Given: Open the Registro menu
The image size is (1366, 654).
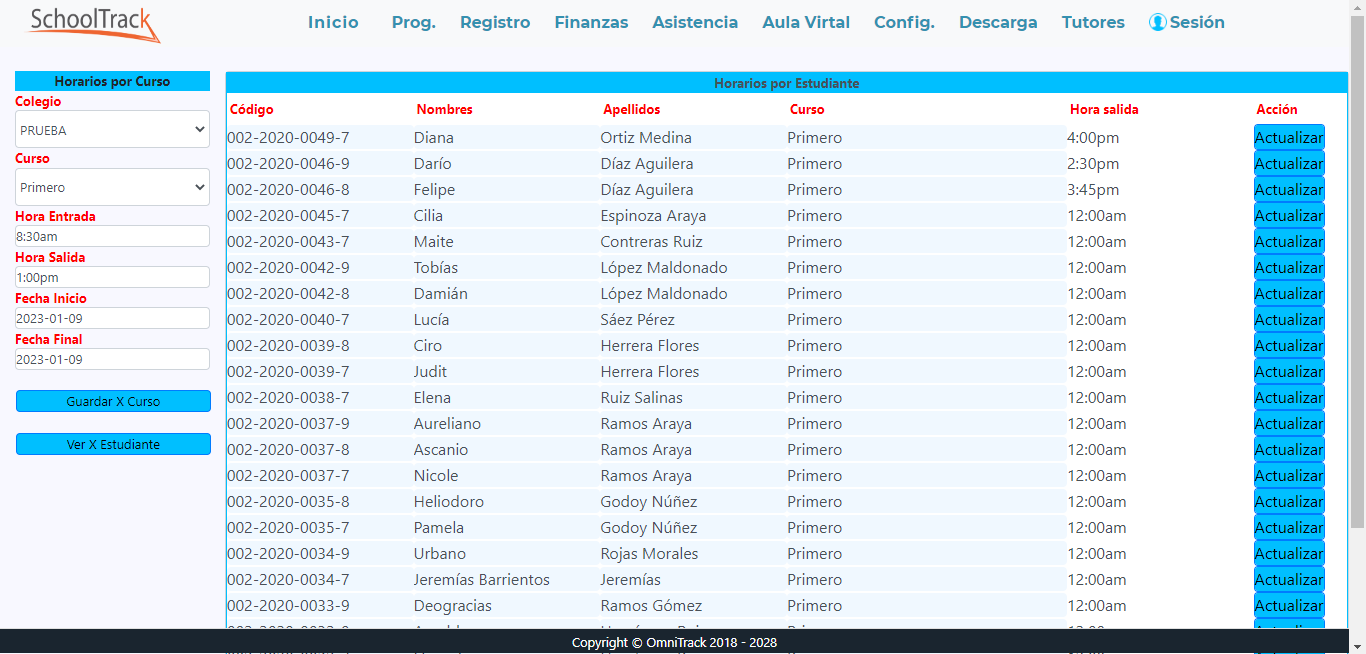Looking at the screenshot, I should [495, 22].
